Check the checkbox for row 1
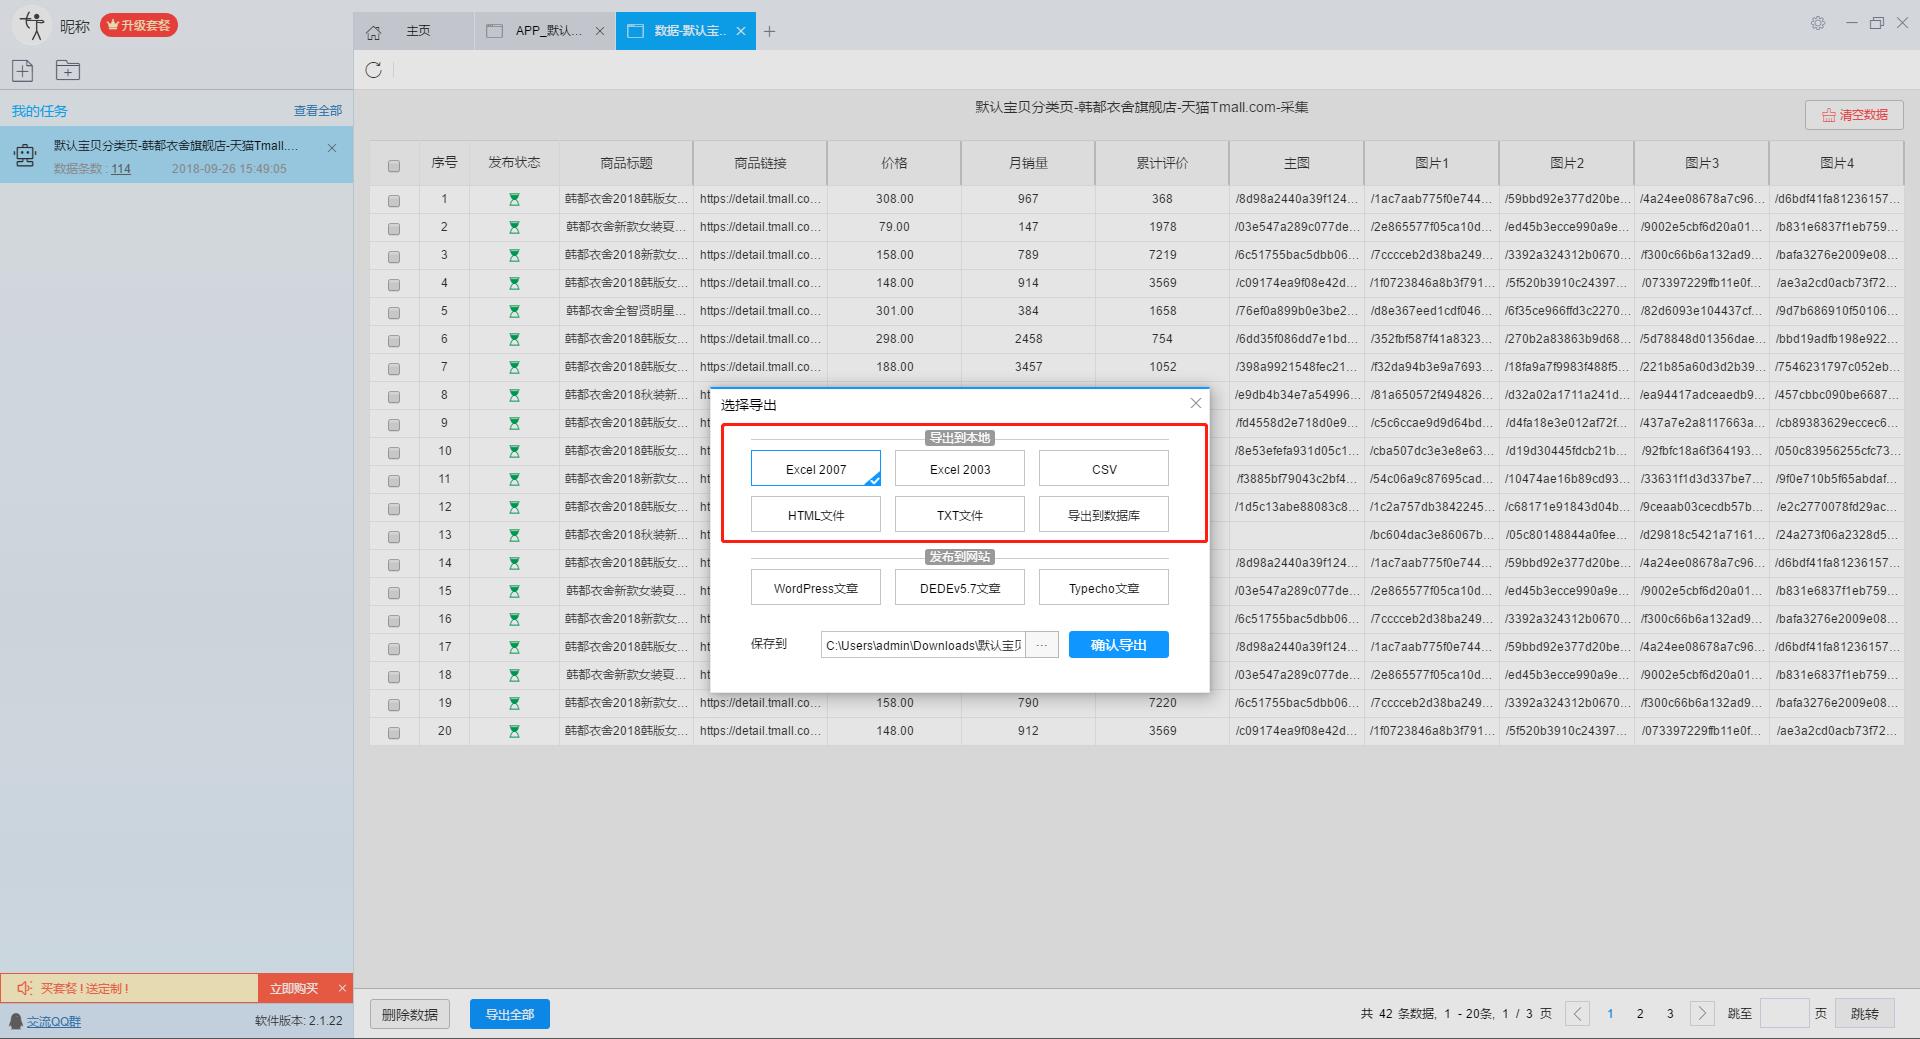The height and width of the screenshot is (1039, 1920). tap(394, 201)
